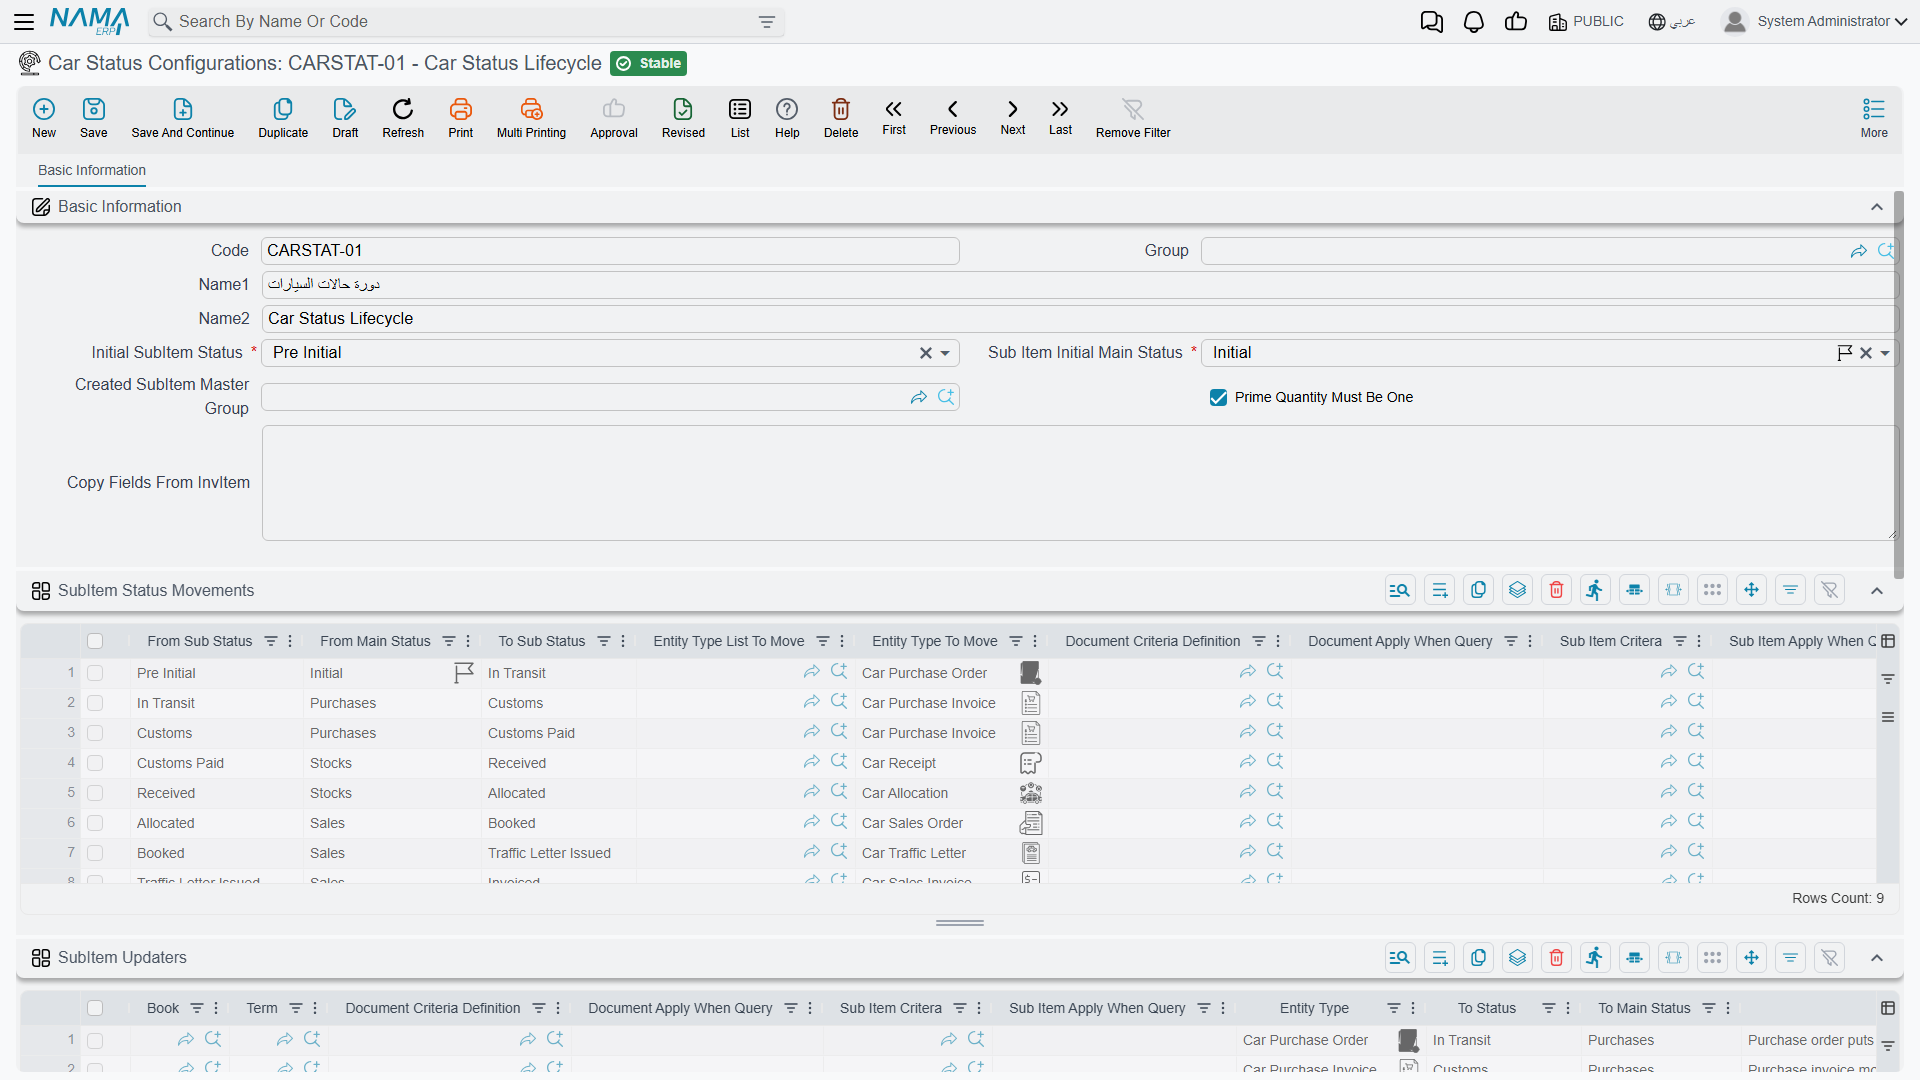Open Multi Printing
This screenshot has width=1920, height=1080.
531,118
